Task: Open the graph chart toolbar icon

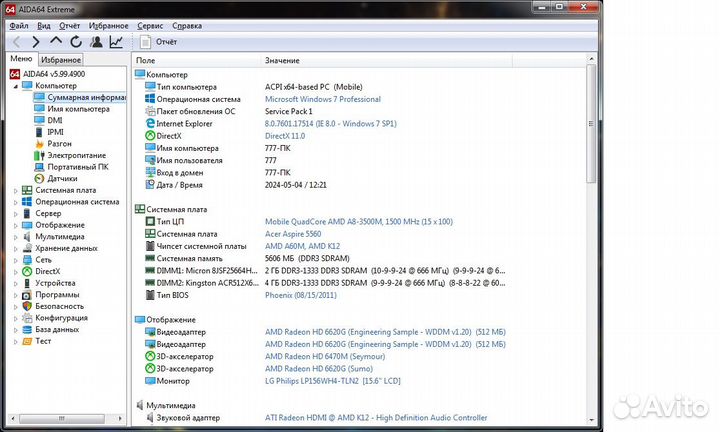Action: point(116,42)
